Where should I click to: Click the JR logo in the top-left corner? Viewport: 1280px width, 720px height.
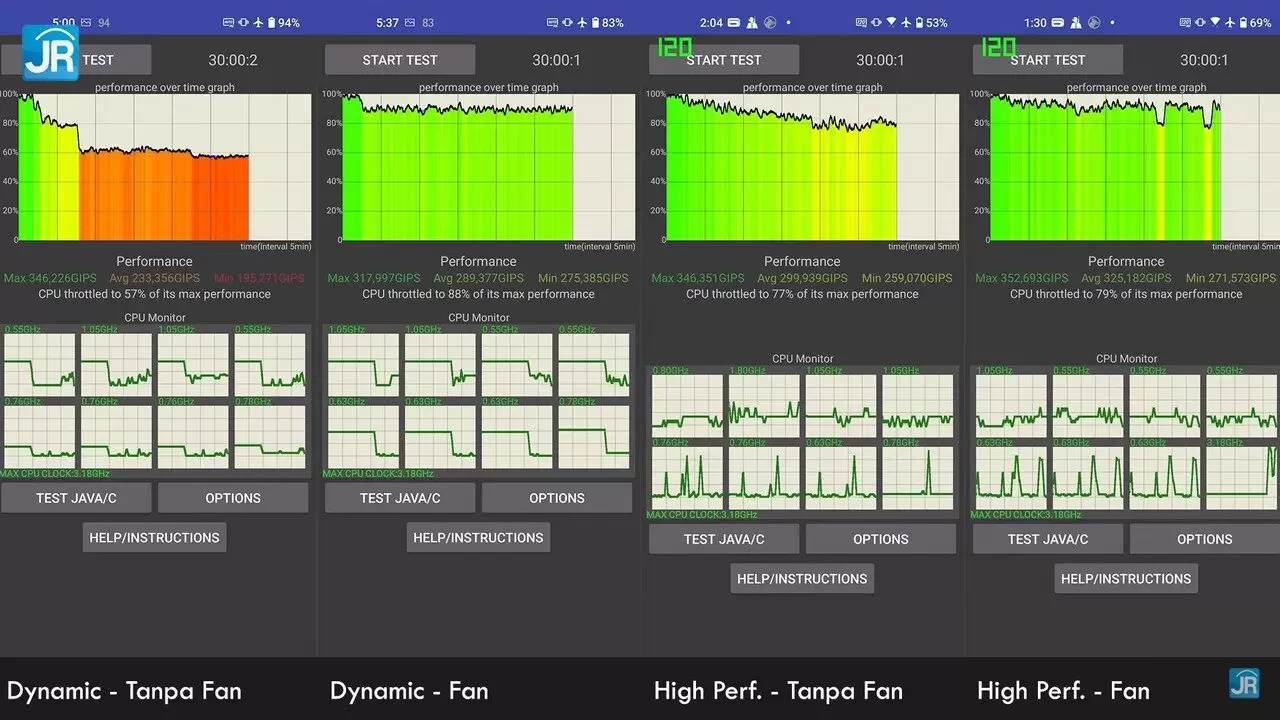click(x=50, y=55)
